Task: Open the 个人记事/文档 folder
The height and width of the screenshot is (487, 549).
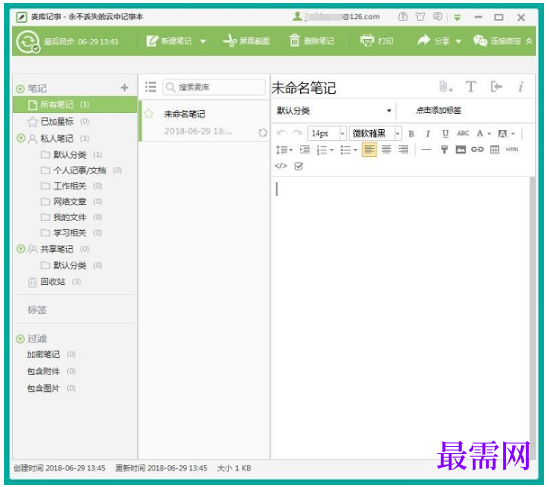Action: pos(80,171)
